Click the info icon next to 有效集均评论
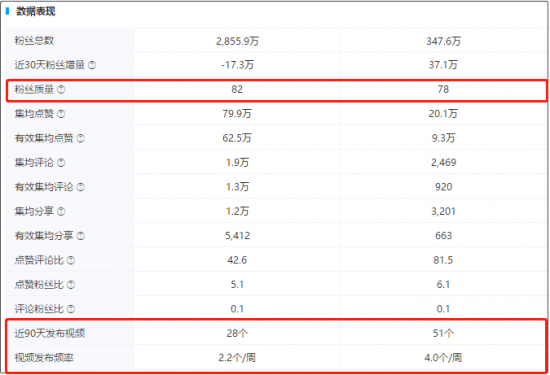Screen dimensions: 550x375 tap(81, 187)
